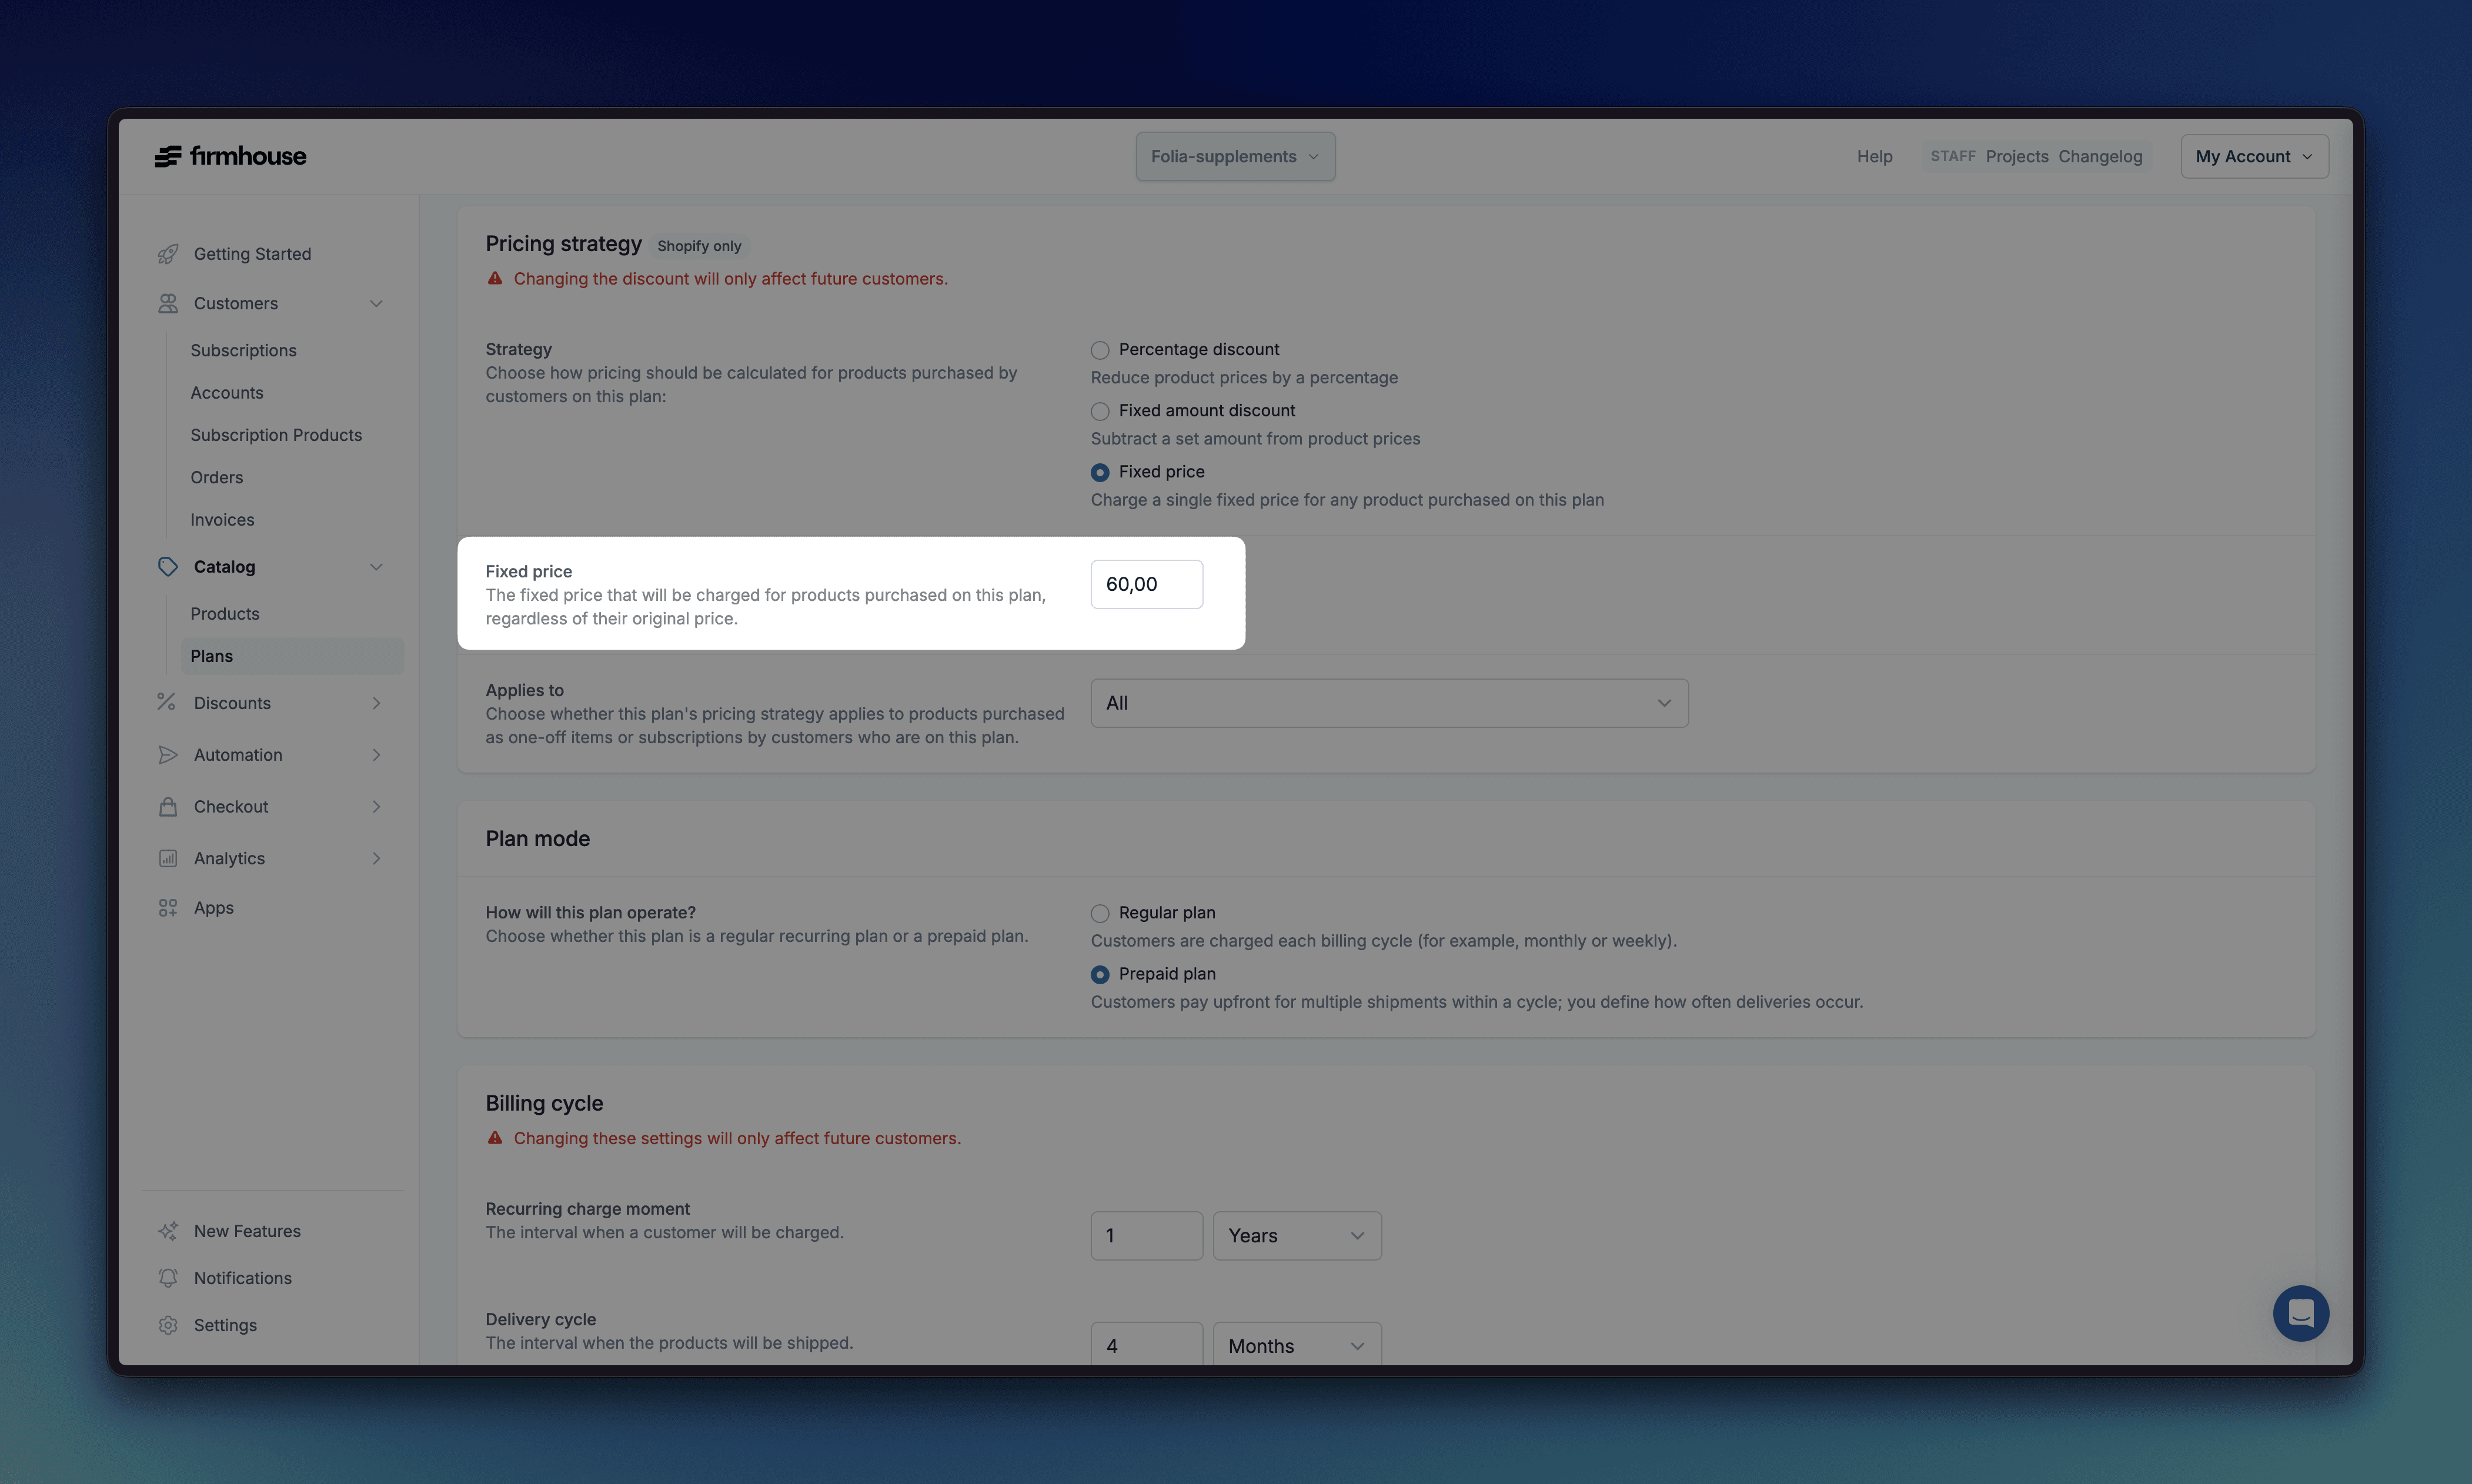
Task: Select the Percentage discount strategy
Action: [1100, 350]
